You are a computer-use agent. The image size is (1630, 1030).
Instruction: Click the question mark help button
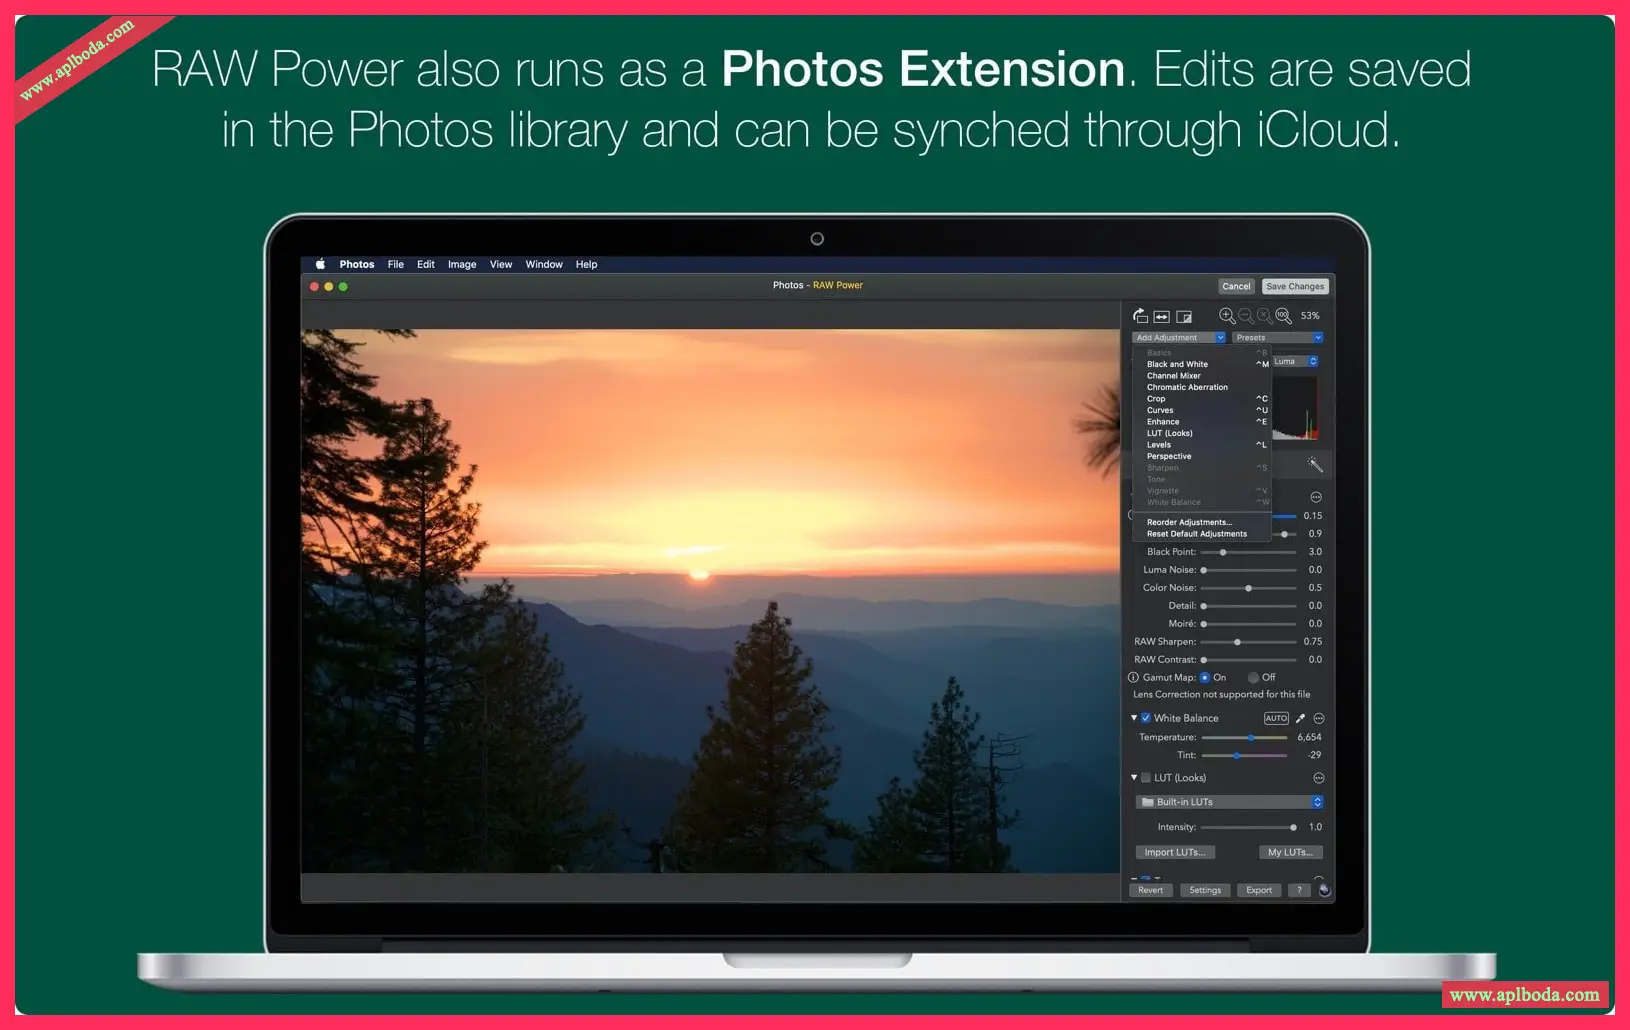(1299, 890)
